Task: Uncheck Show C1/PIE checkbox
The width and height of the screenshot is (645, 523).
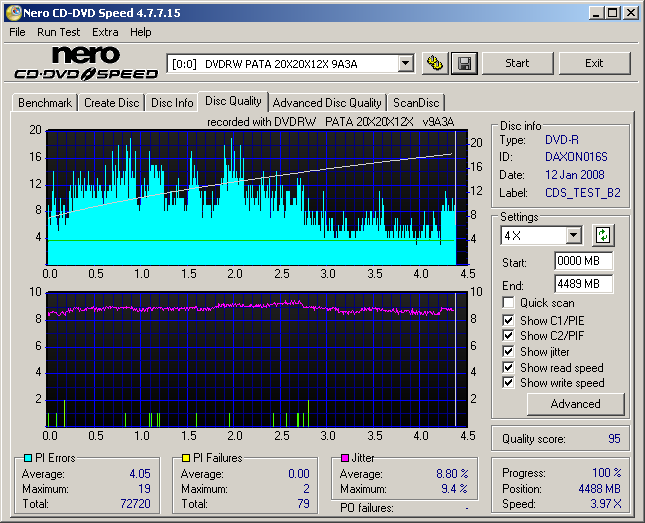Action: coord(508,320)
